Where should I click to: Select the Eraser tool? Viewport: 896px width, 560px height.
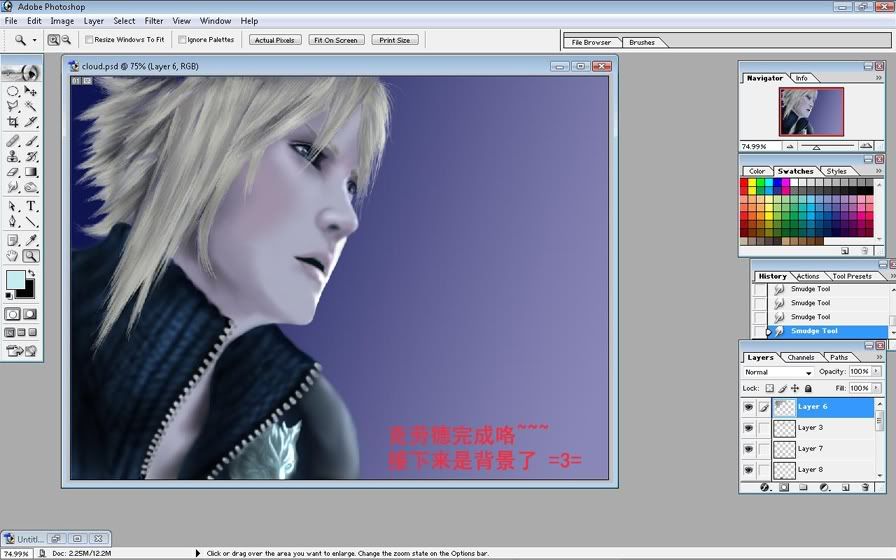click(12, 171)
